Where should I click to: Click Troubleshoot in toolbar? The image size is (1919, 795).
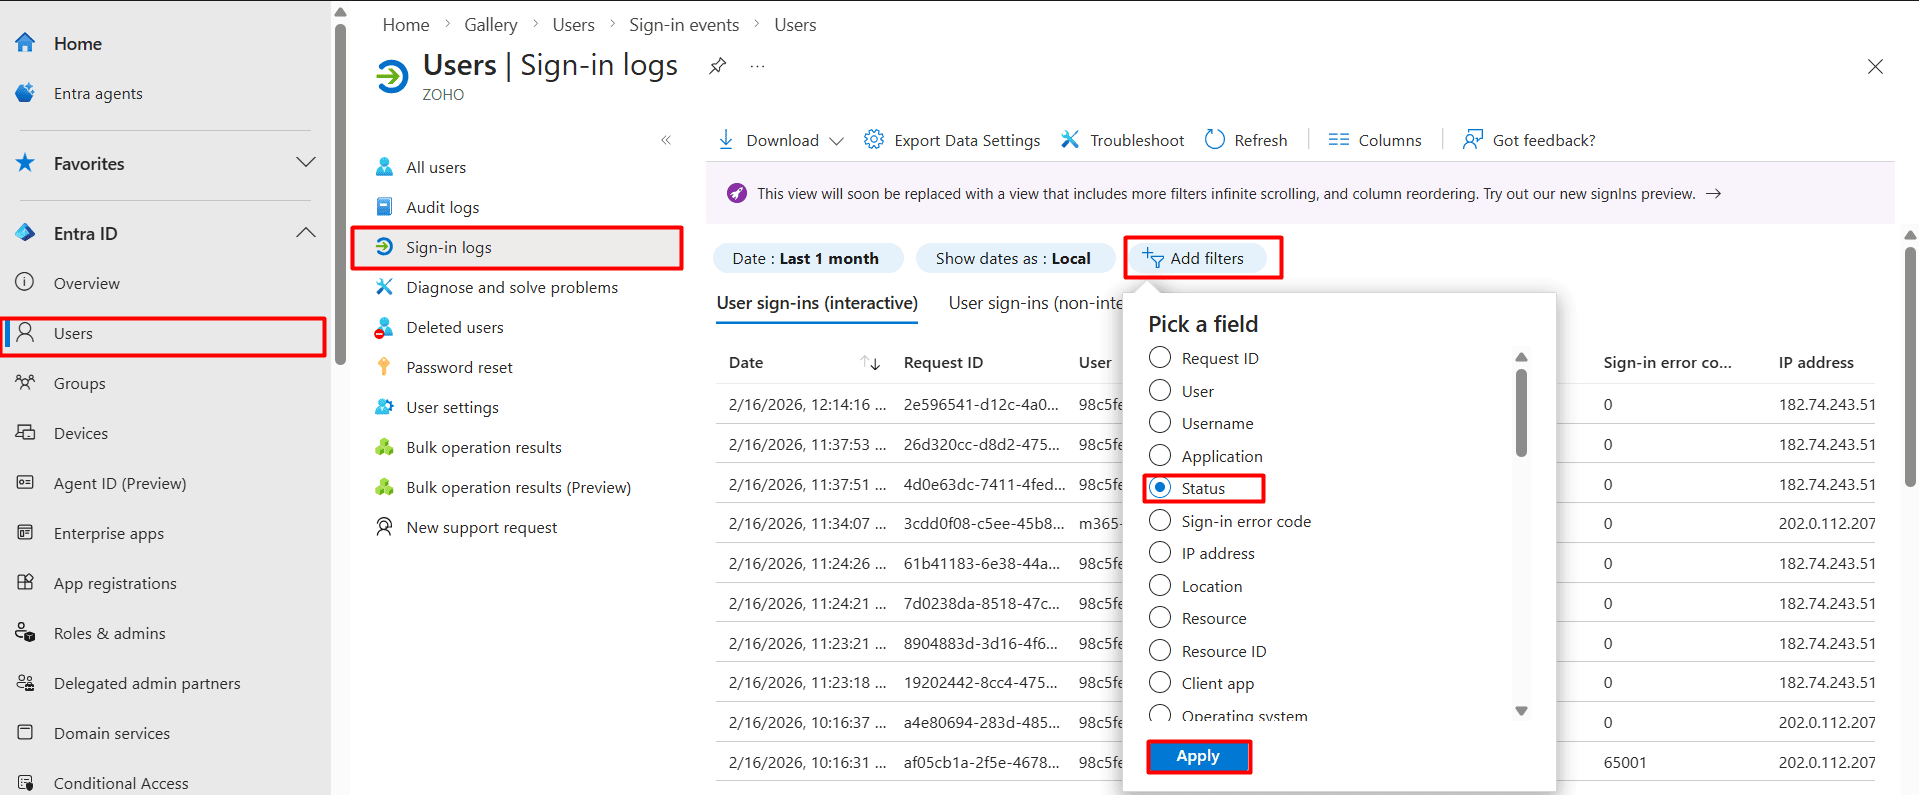1122,140
